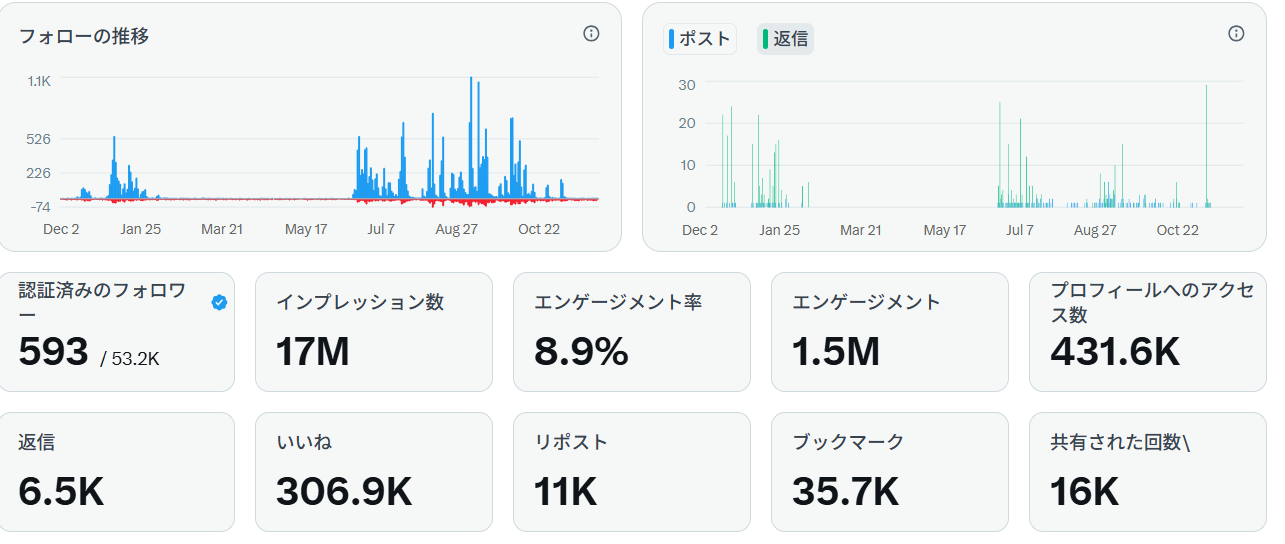1285x544 pixels.
Task: Click the green color marker for 返信
Action: tap(766, 39)
